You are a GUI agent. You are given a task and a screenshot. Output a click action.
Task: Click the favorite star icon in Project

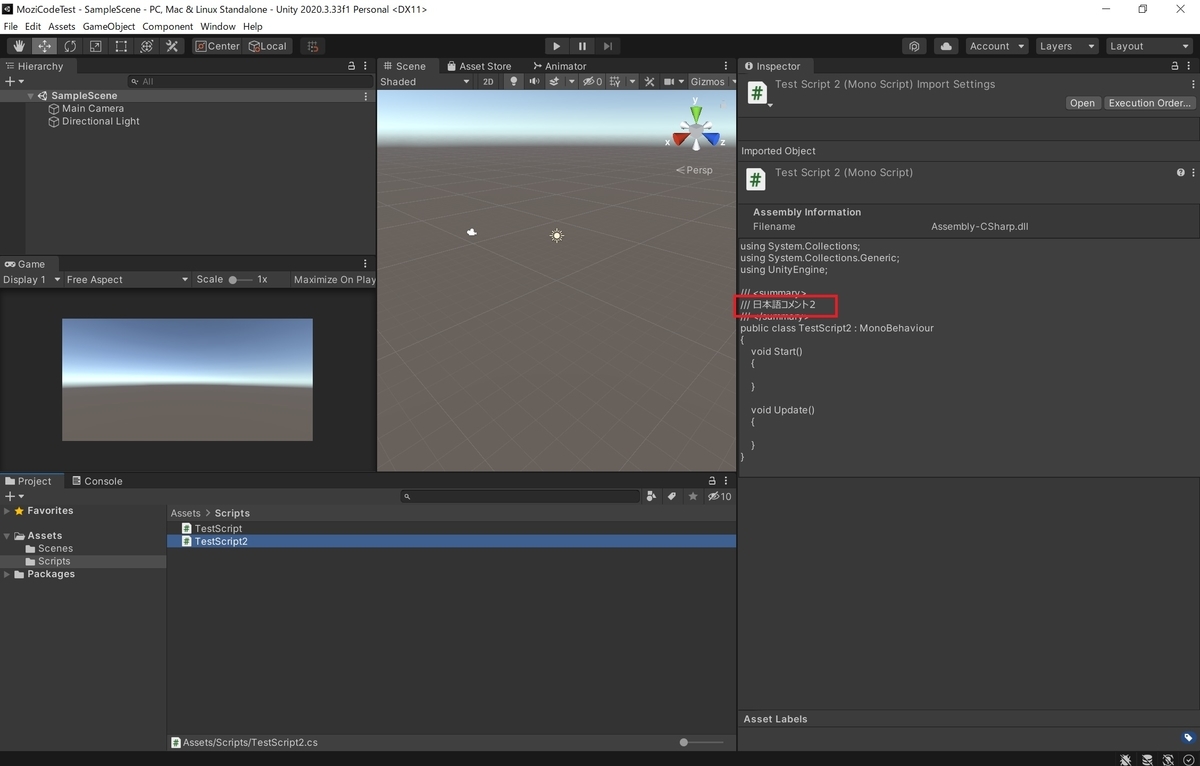pyautogui.click(x=693, y=496)
